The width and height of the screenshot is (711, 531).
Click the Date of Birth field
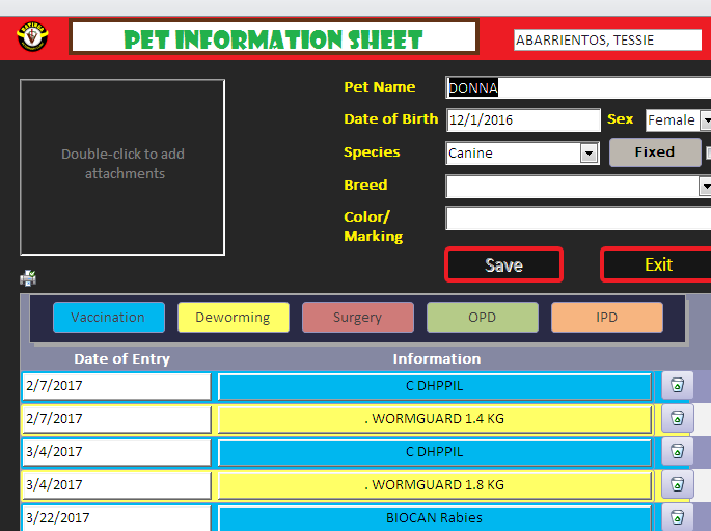[x=522, y=120]
